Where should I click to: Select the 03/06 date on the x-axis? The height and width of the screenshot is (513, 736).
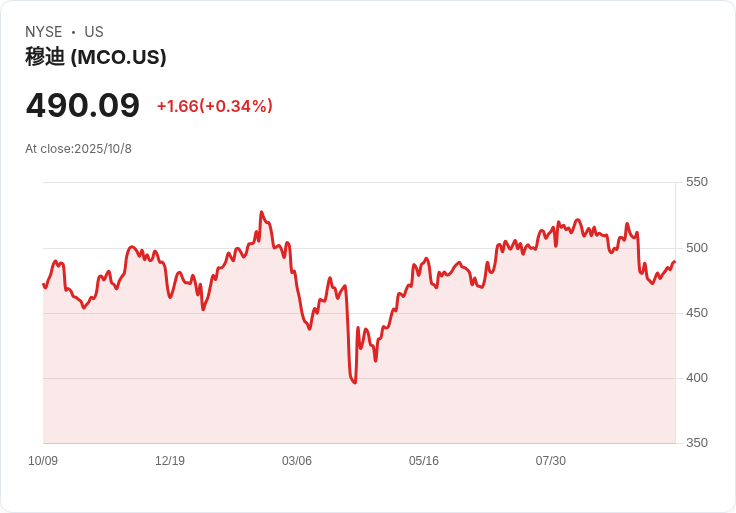pos(297,460)
